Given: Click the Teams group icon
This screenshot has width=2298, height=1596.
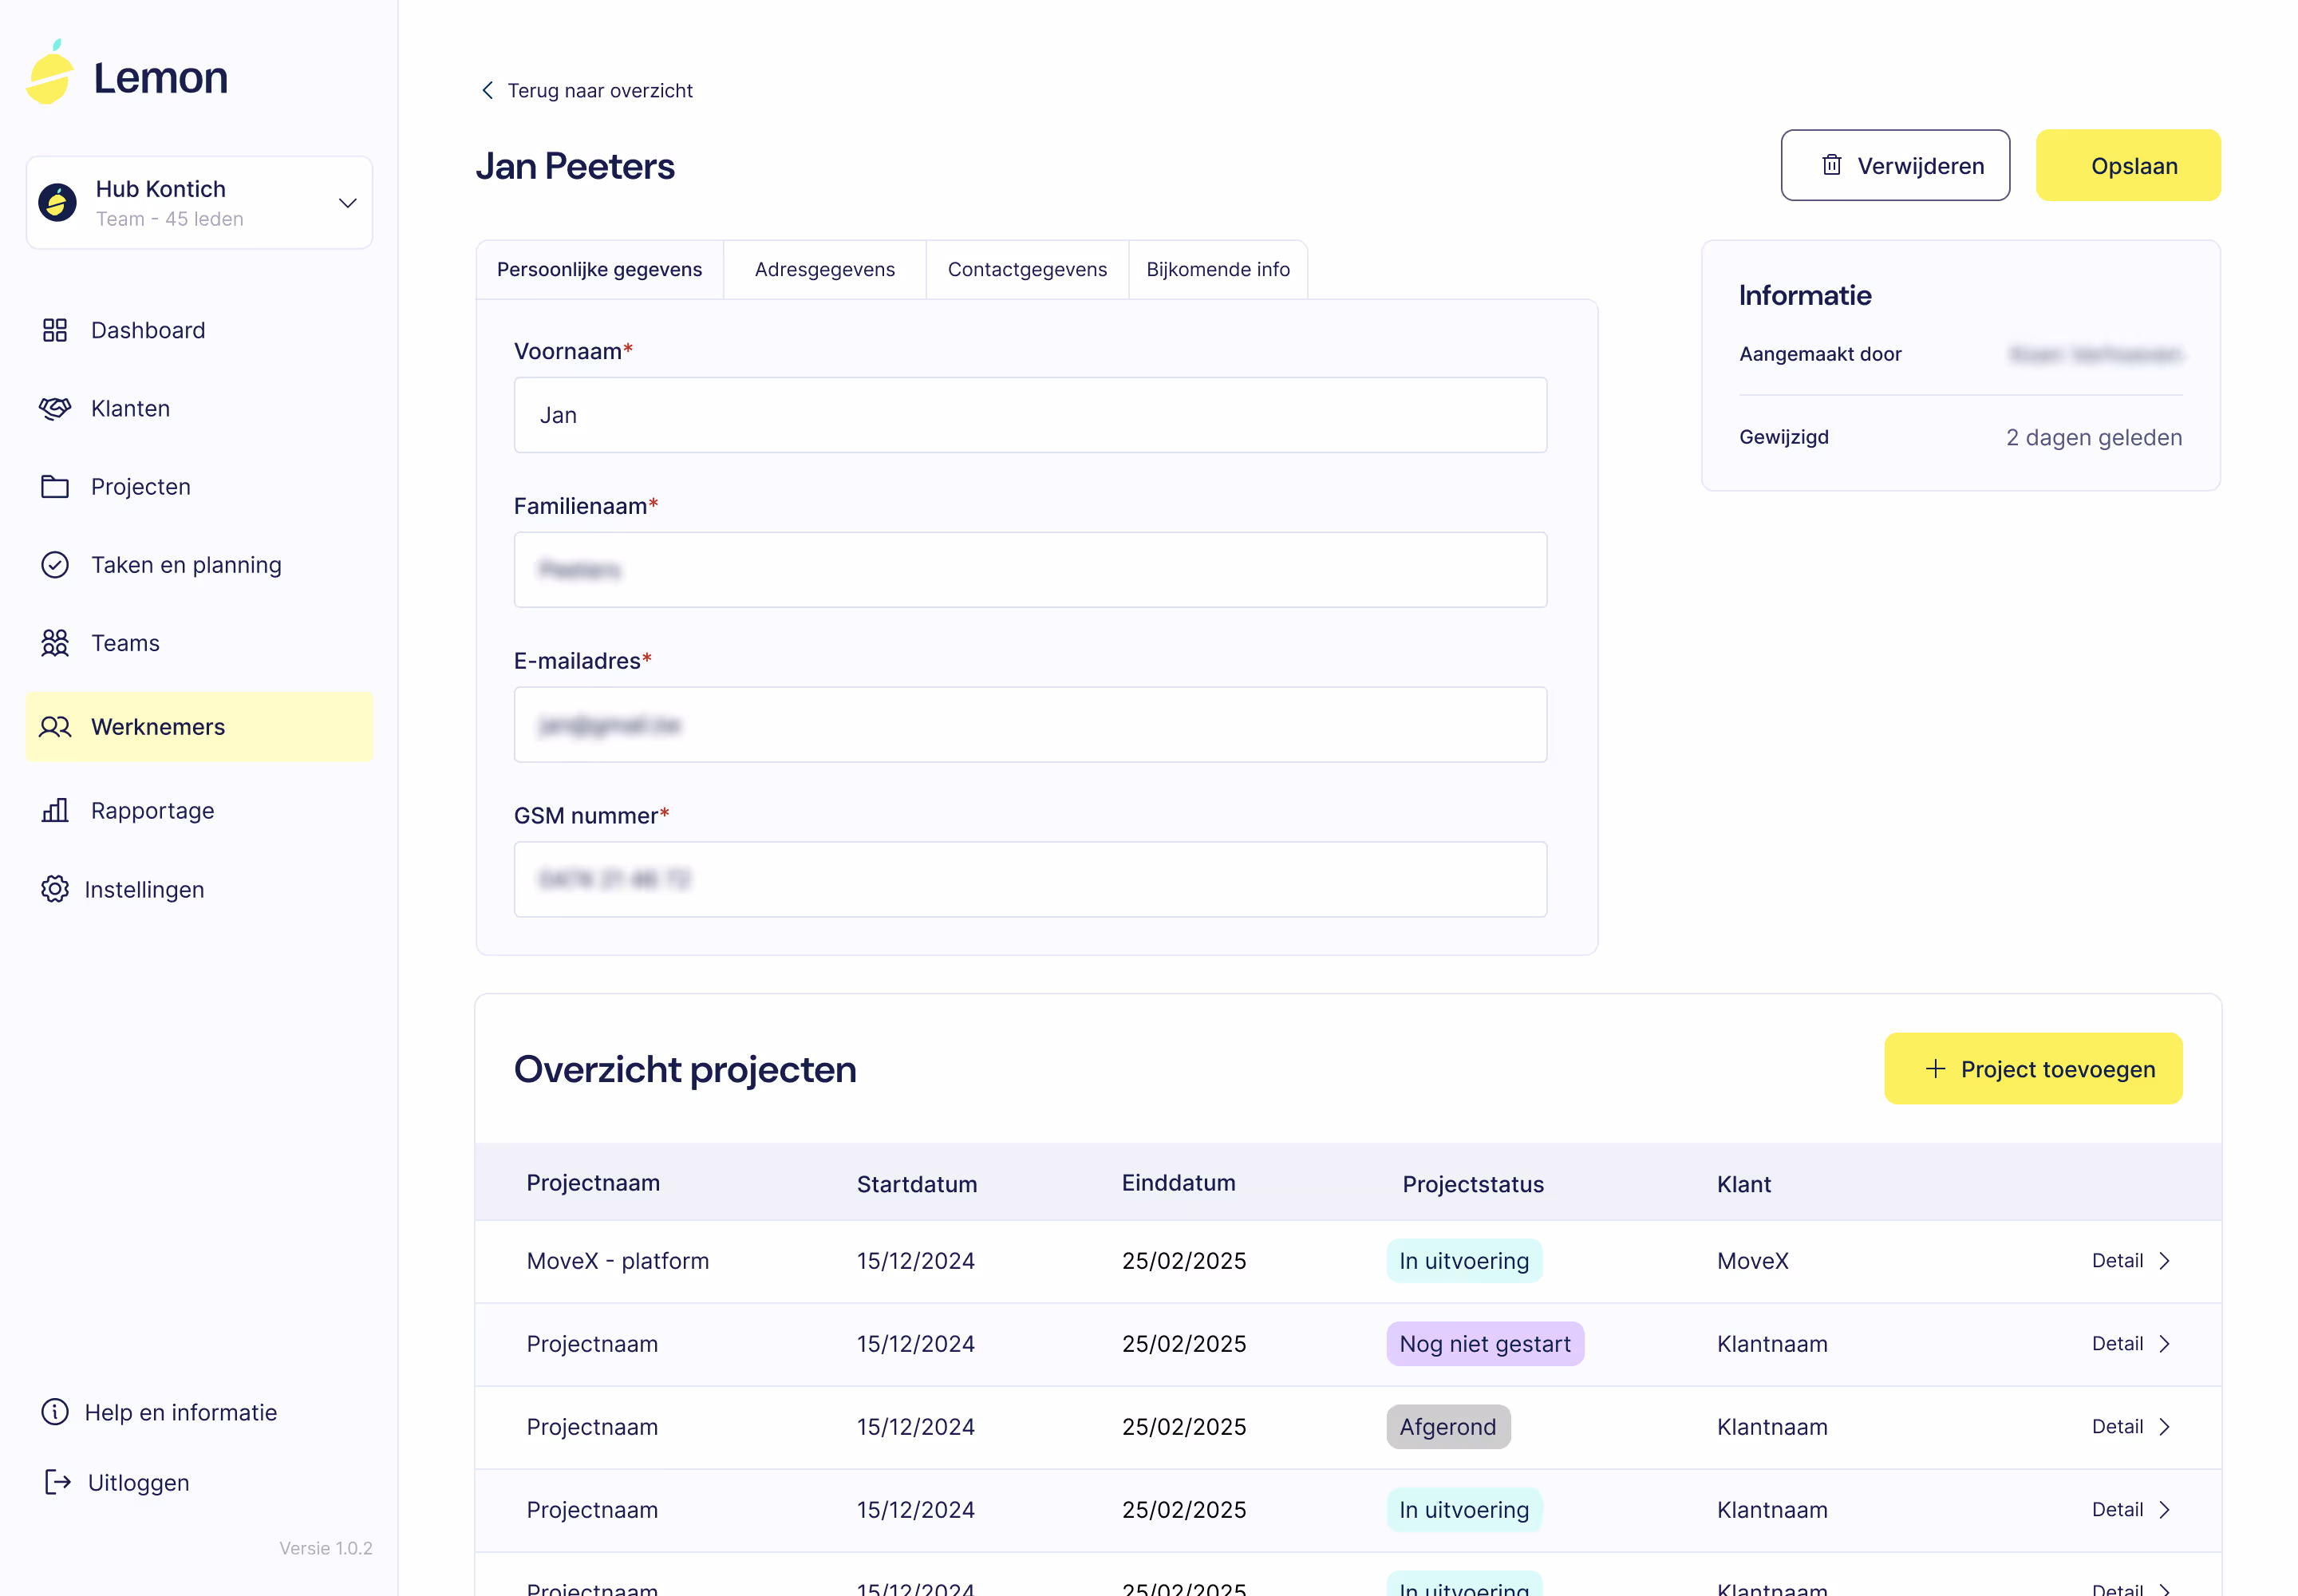Looking at the screenshot, I should tap(55, 643).
